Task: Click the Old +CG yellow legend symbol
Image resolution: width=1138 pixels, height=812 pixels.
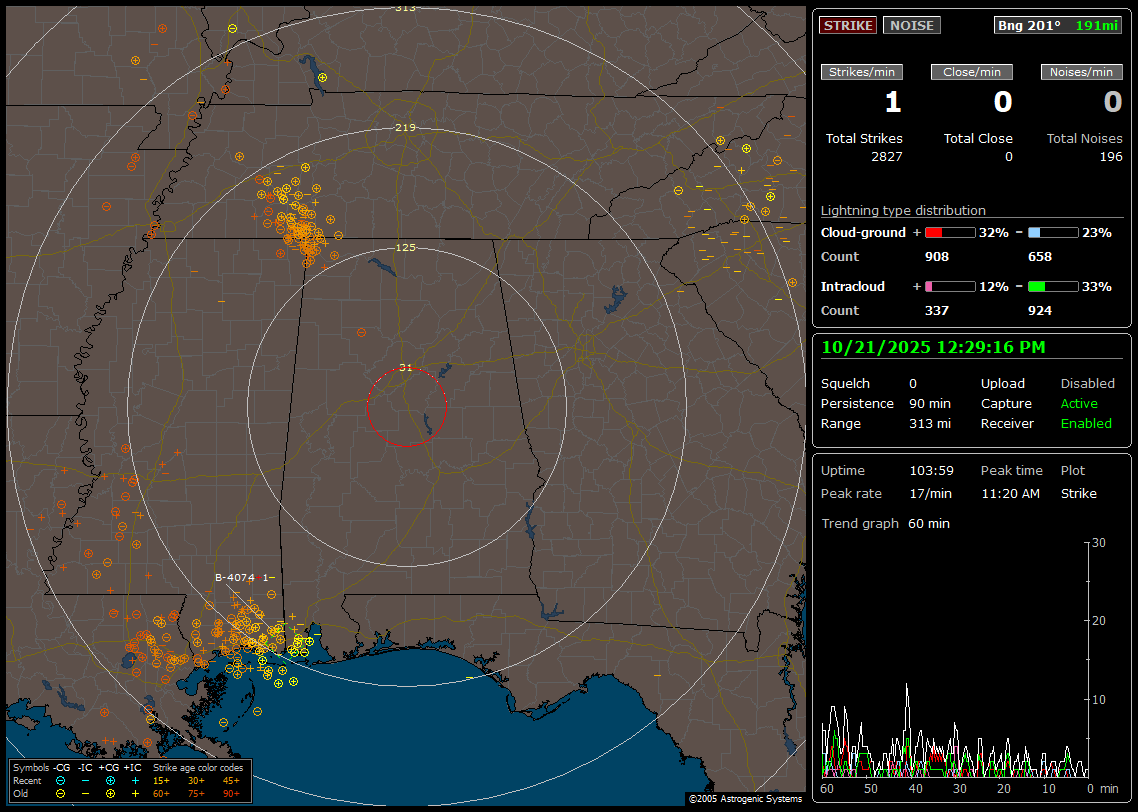Action: (x=110, y=793)
